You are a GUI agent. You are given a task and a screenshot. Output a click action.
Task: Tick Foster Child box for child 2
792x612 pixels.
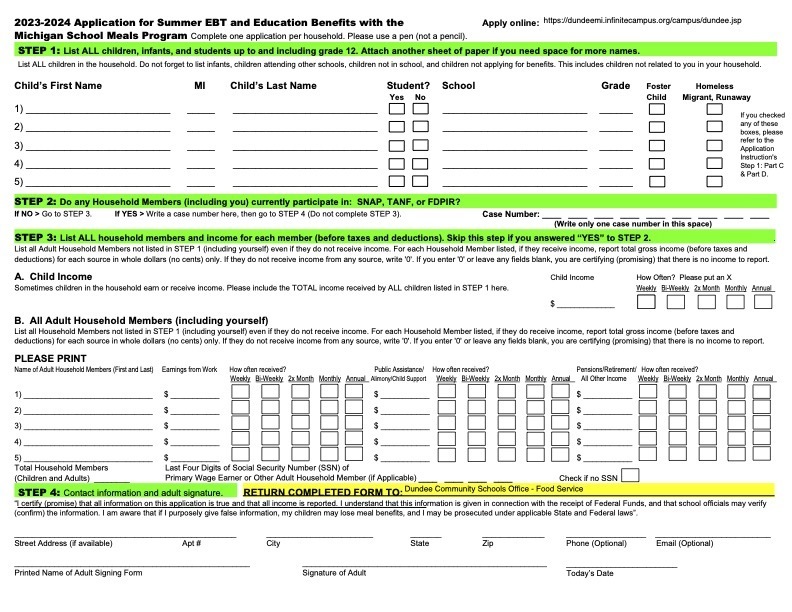point(657,127)
